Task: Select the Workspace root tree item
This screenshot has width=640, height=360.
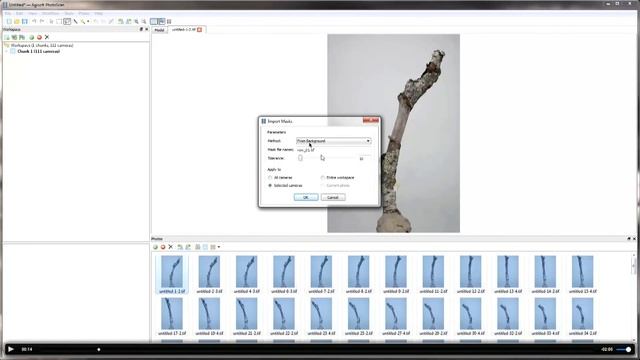Action: pos(42,45)
